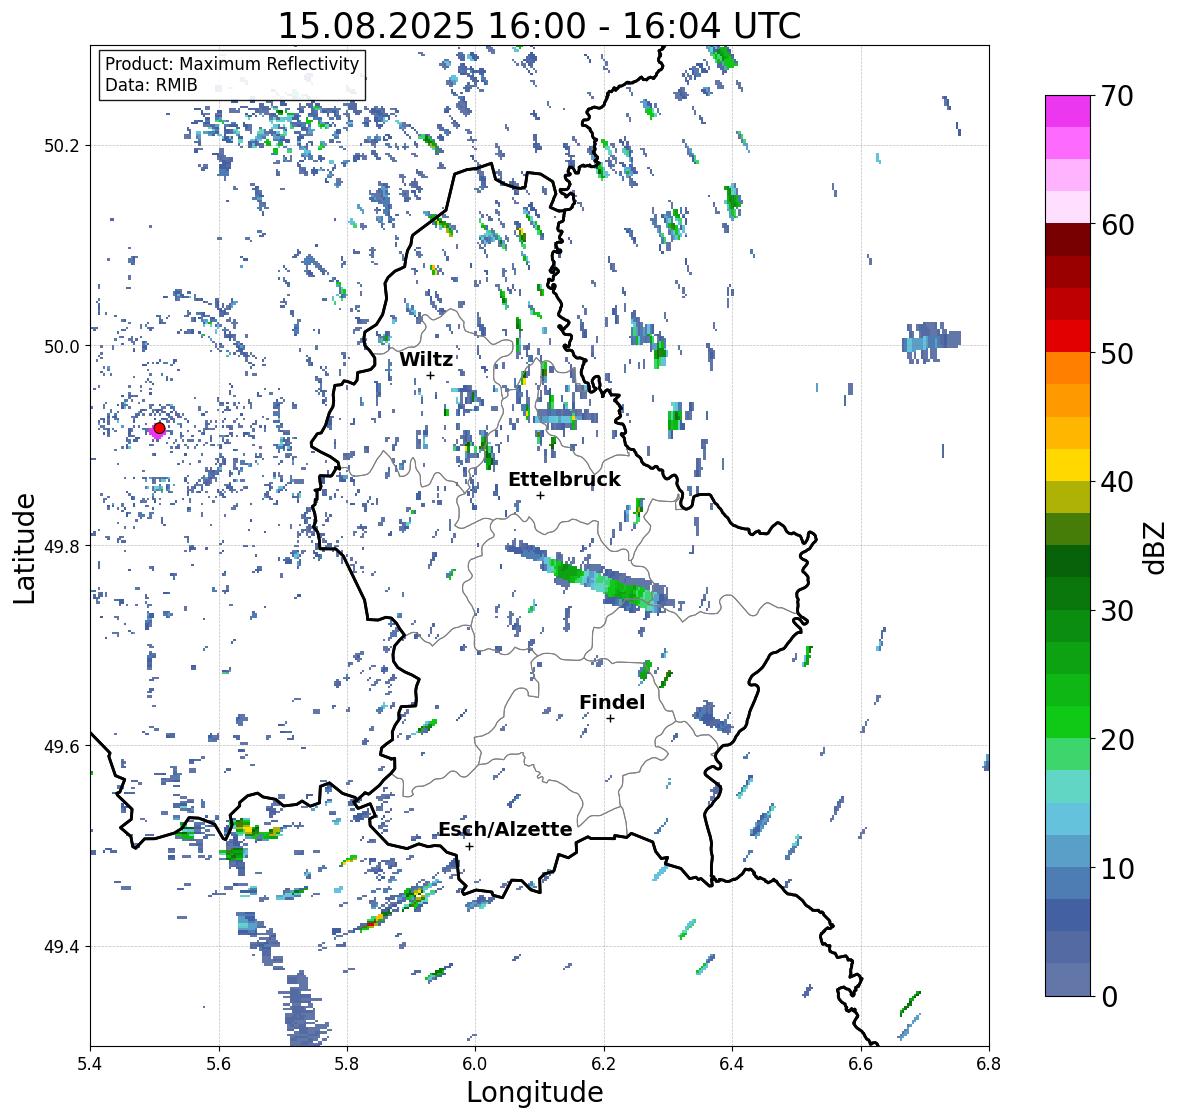Click the 6.6 longitude tick label

[x=861, y=1064]
